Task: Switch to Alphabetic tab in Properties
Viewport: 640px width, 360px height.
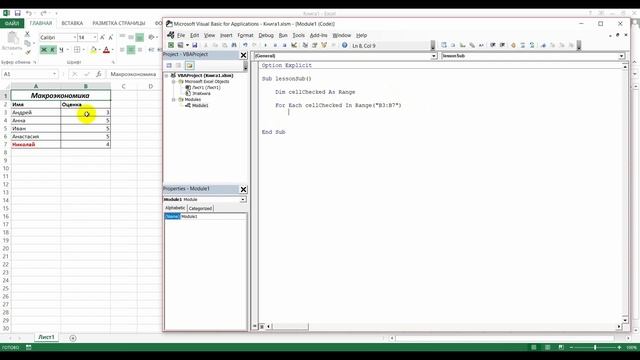Action: tap(175, 208)
